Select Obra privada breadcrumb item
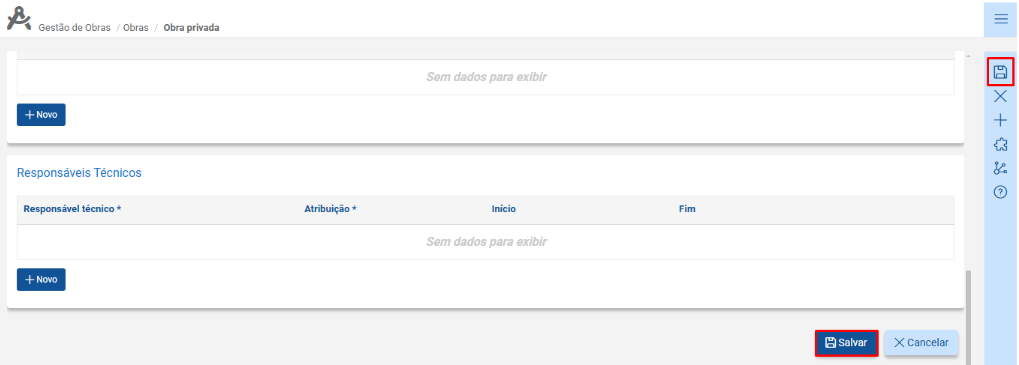This screenshot has width=1019, height=365. (191, 28)
